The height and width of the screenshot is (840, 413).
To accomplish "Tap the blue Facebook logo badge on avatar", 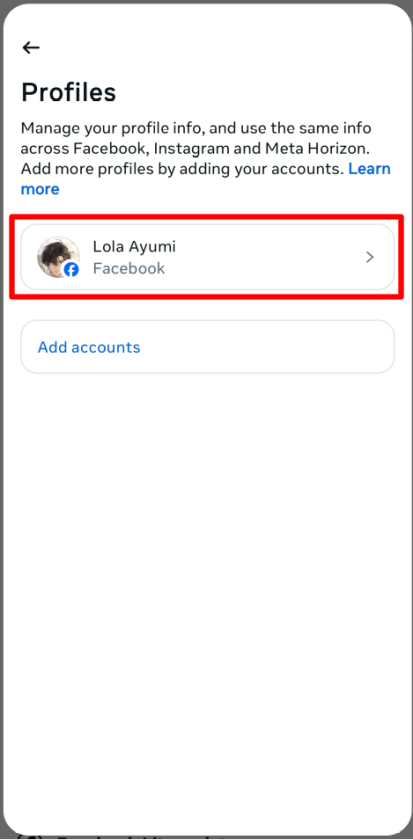I will pos(71,269).
